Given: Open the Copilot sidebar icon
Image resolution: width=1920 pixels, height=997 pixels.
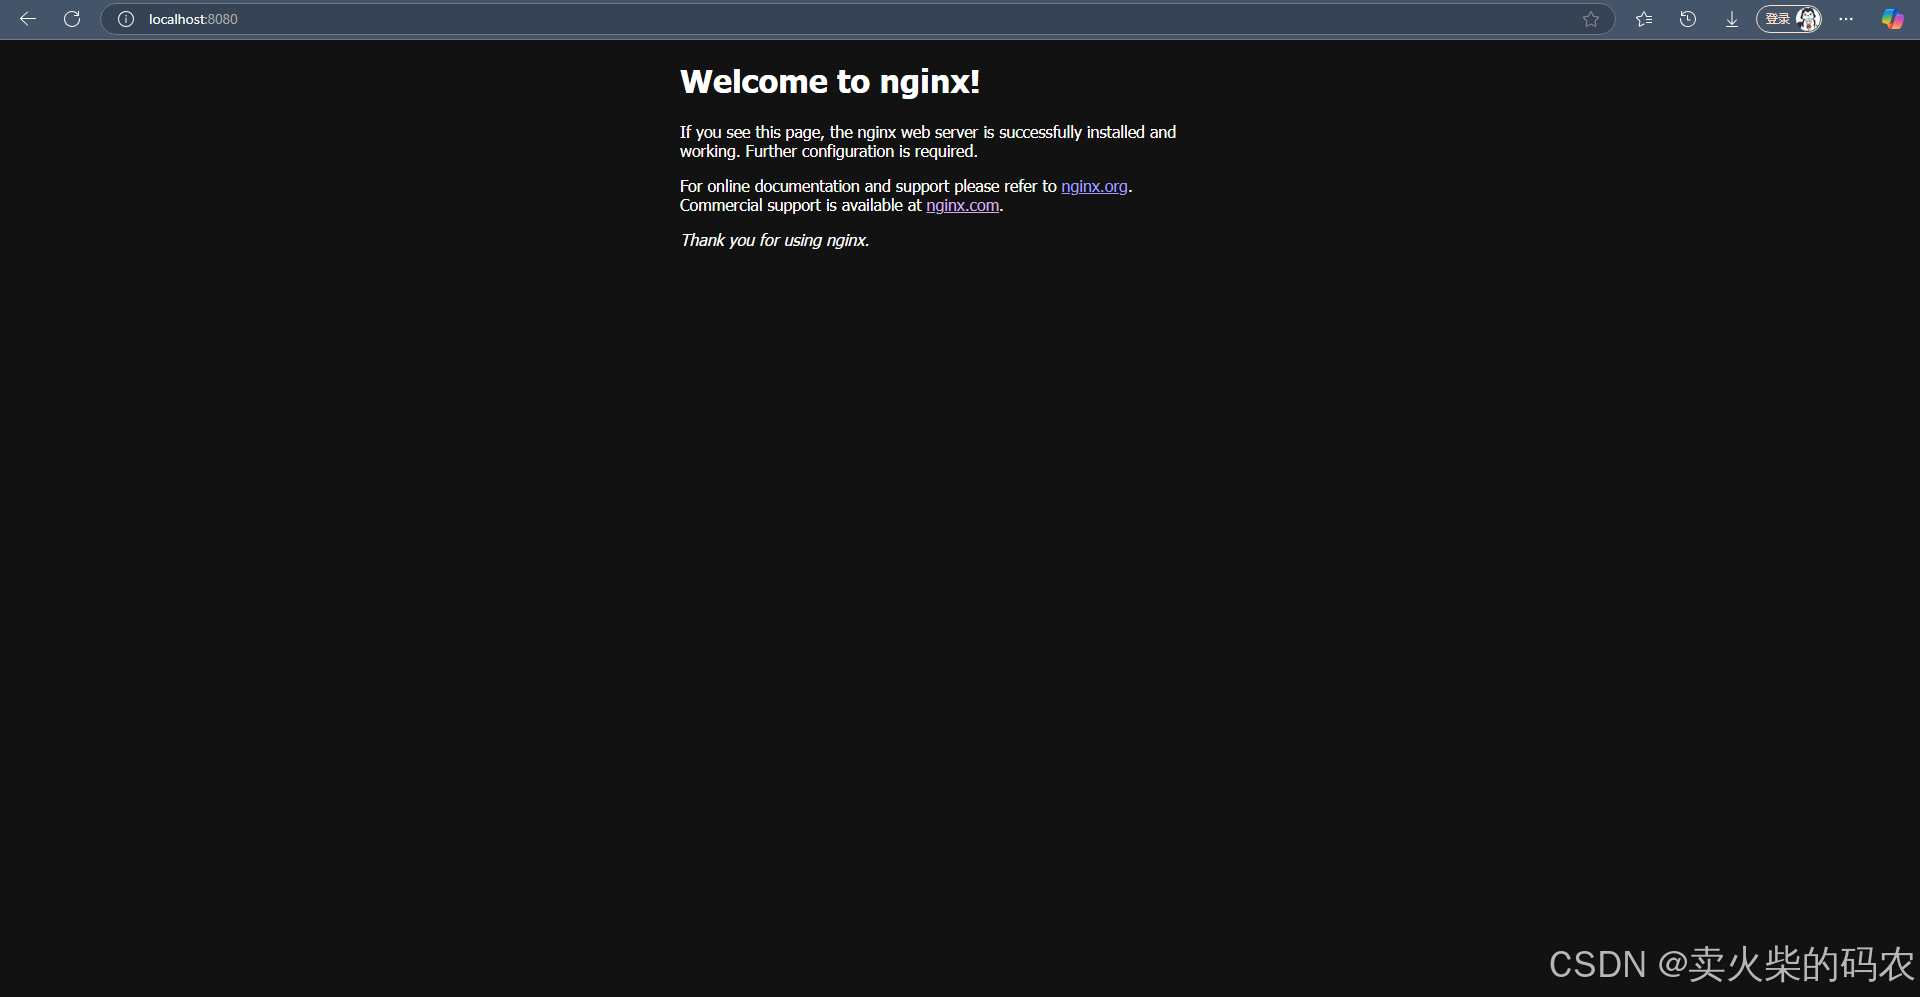Looking at the screenshot, I should (1893, 19).
